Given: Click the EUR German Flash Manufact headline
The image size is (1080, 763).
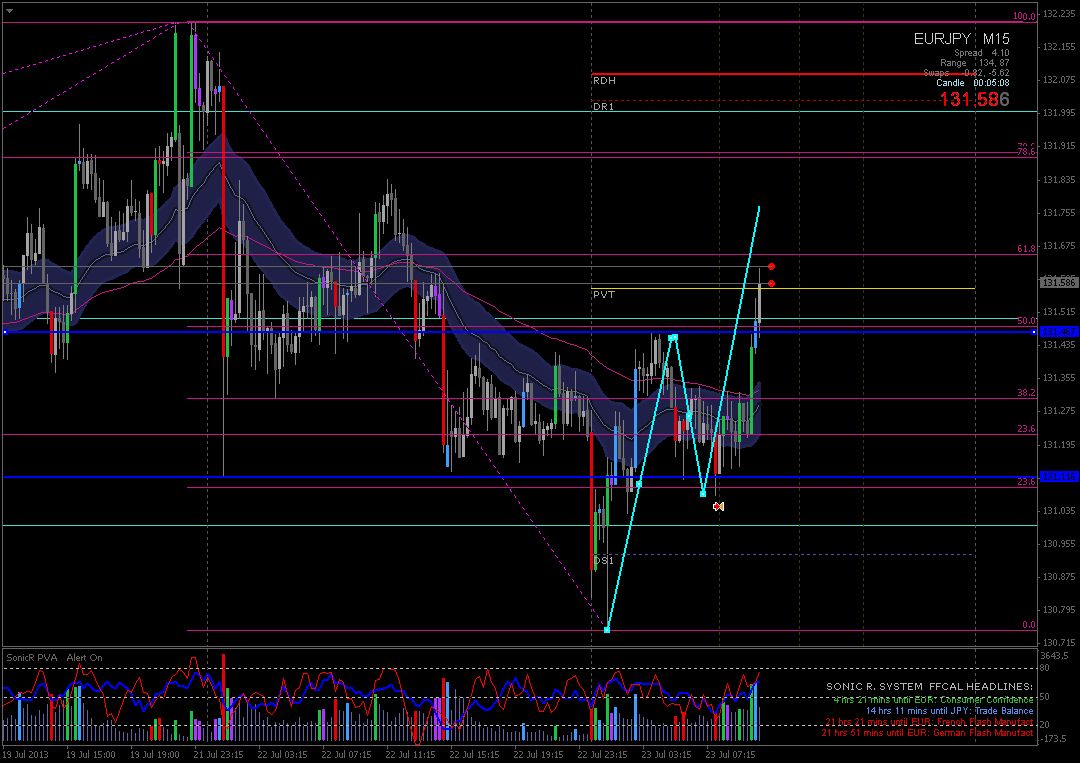Looking at the screenshot, I should coord(928,733).
